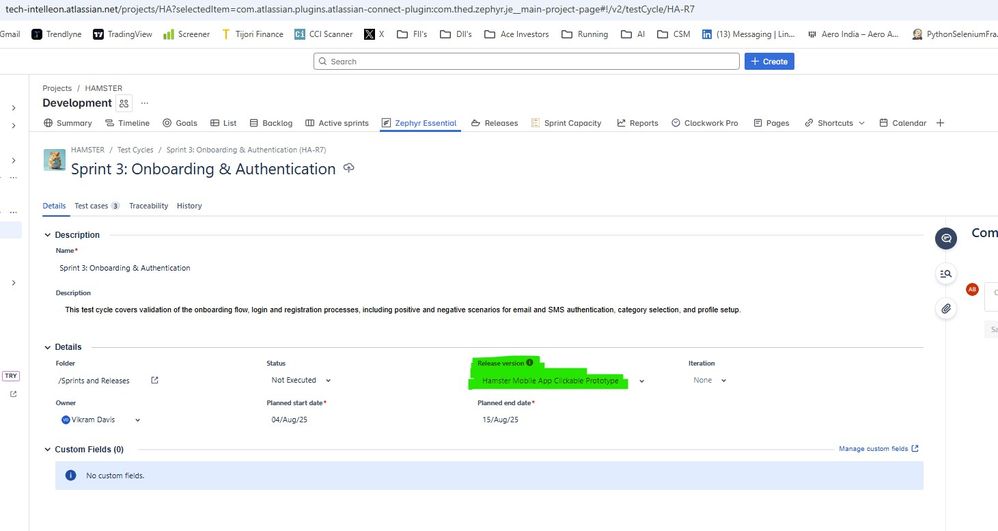
Task: Collapse the Custom Fields section
Action: (x=47, y=450)
